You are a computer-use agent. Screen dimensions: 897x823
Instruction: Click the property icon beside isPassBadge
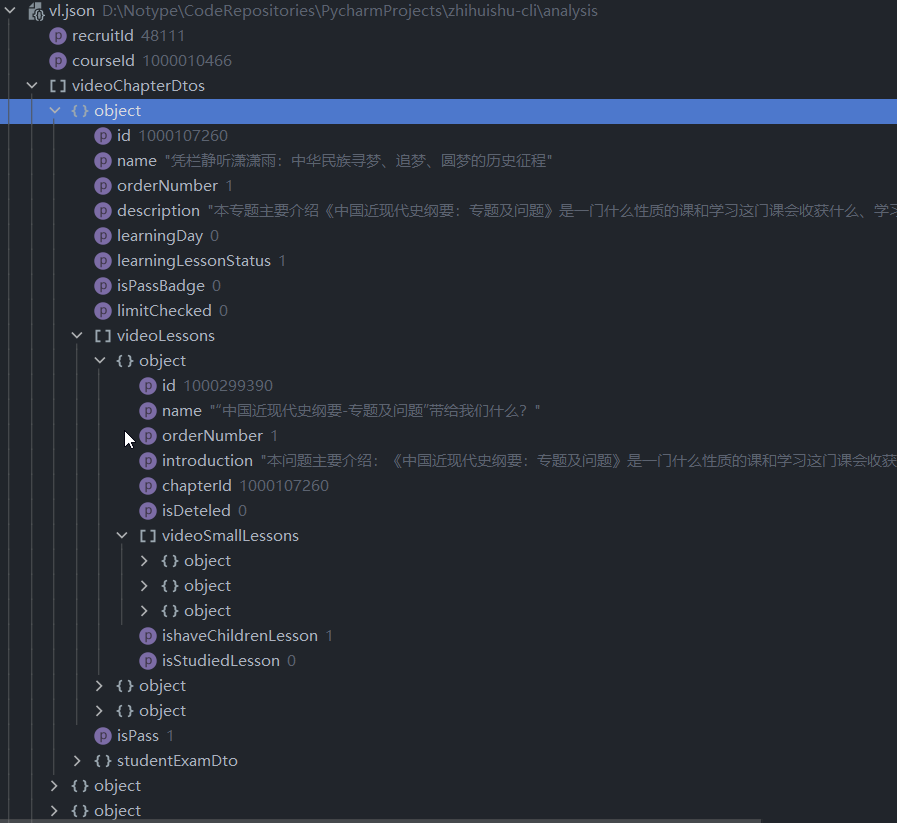[103, 286]
